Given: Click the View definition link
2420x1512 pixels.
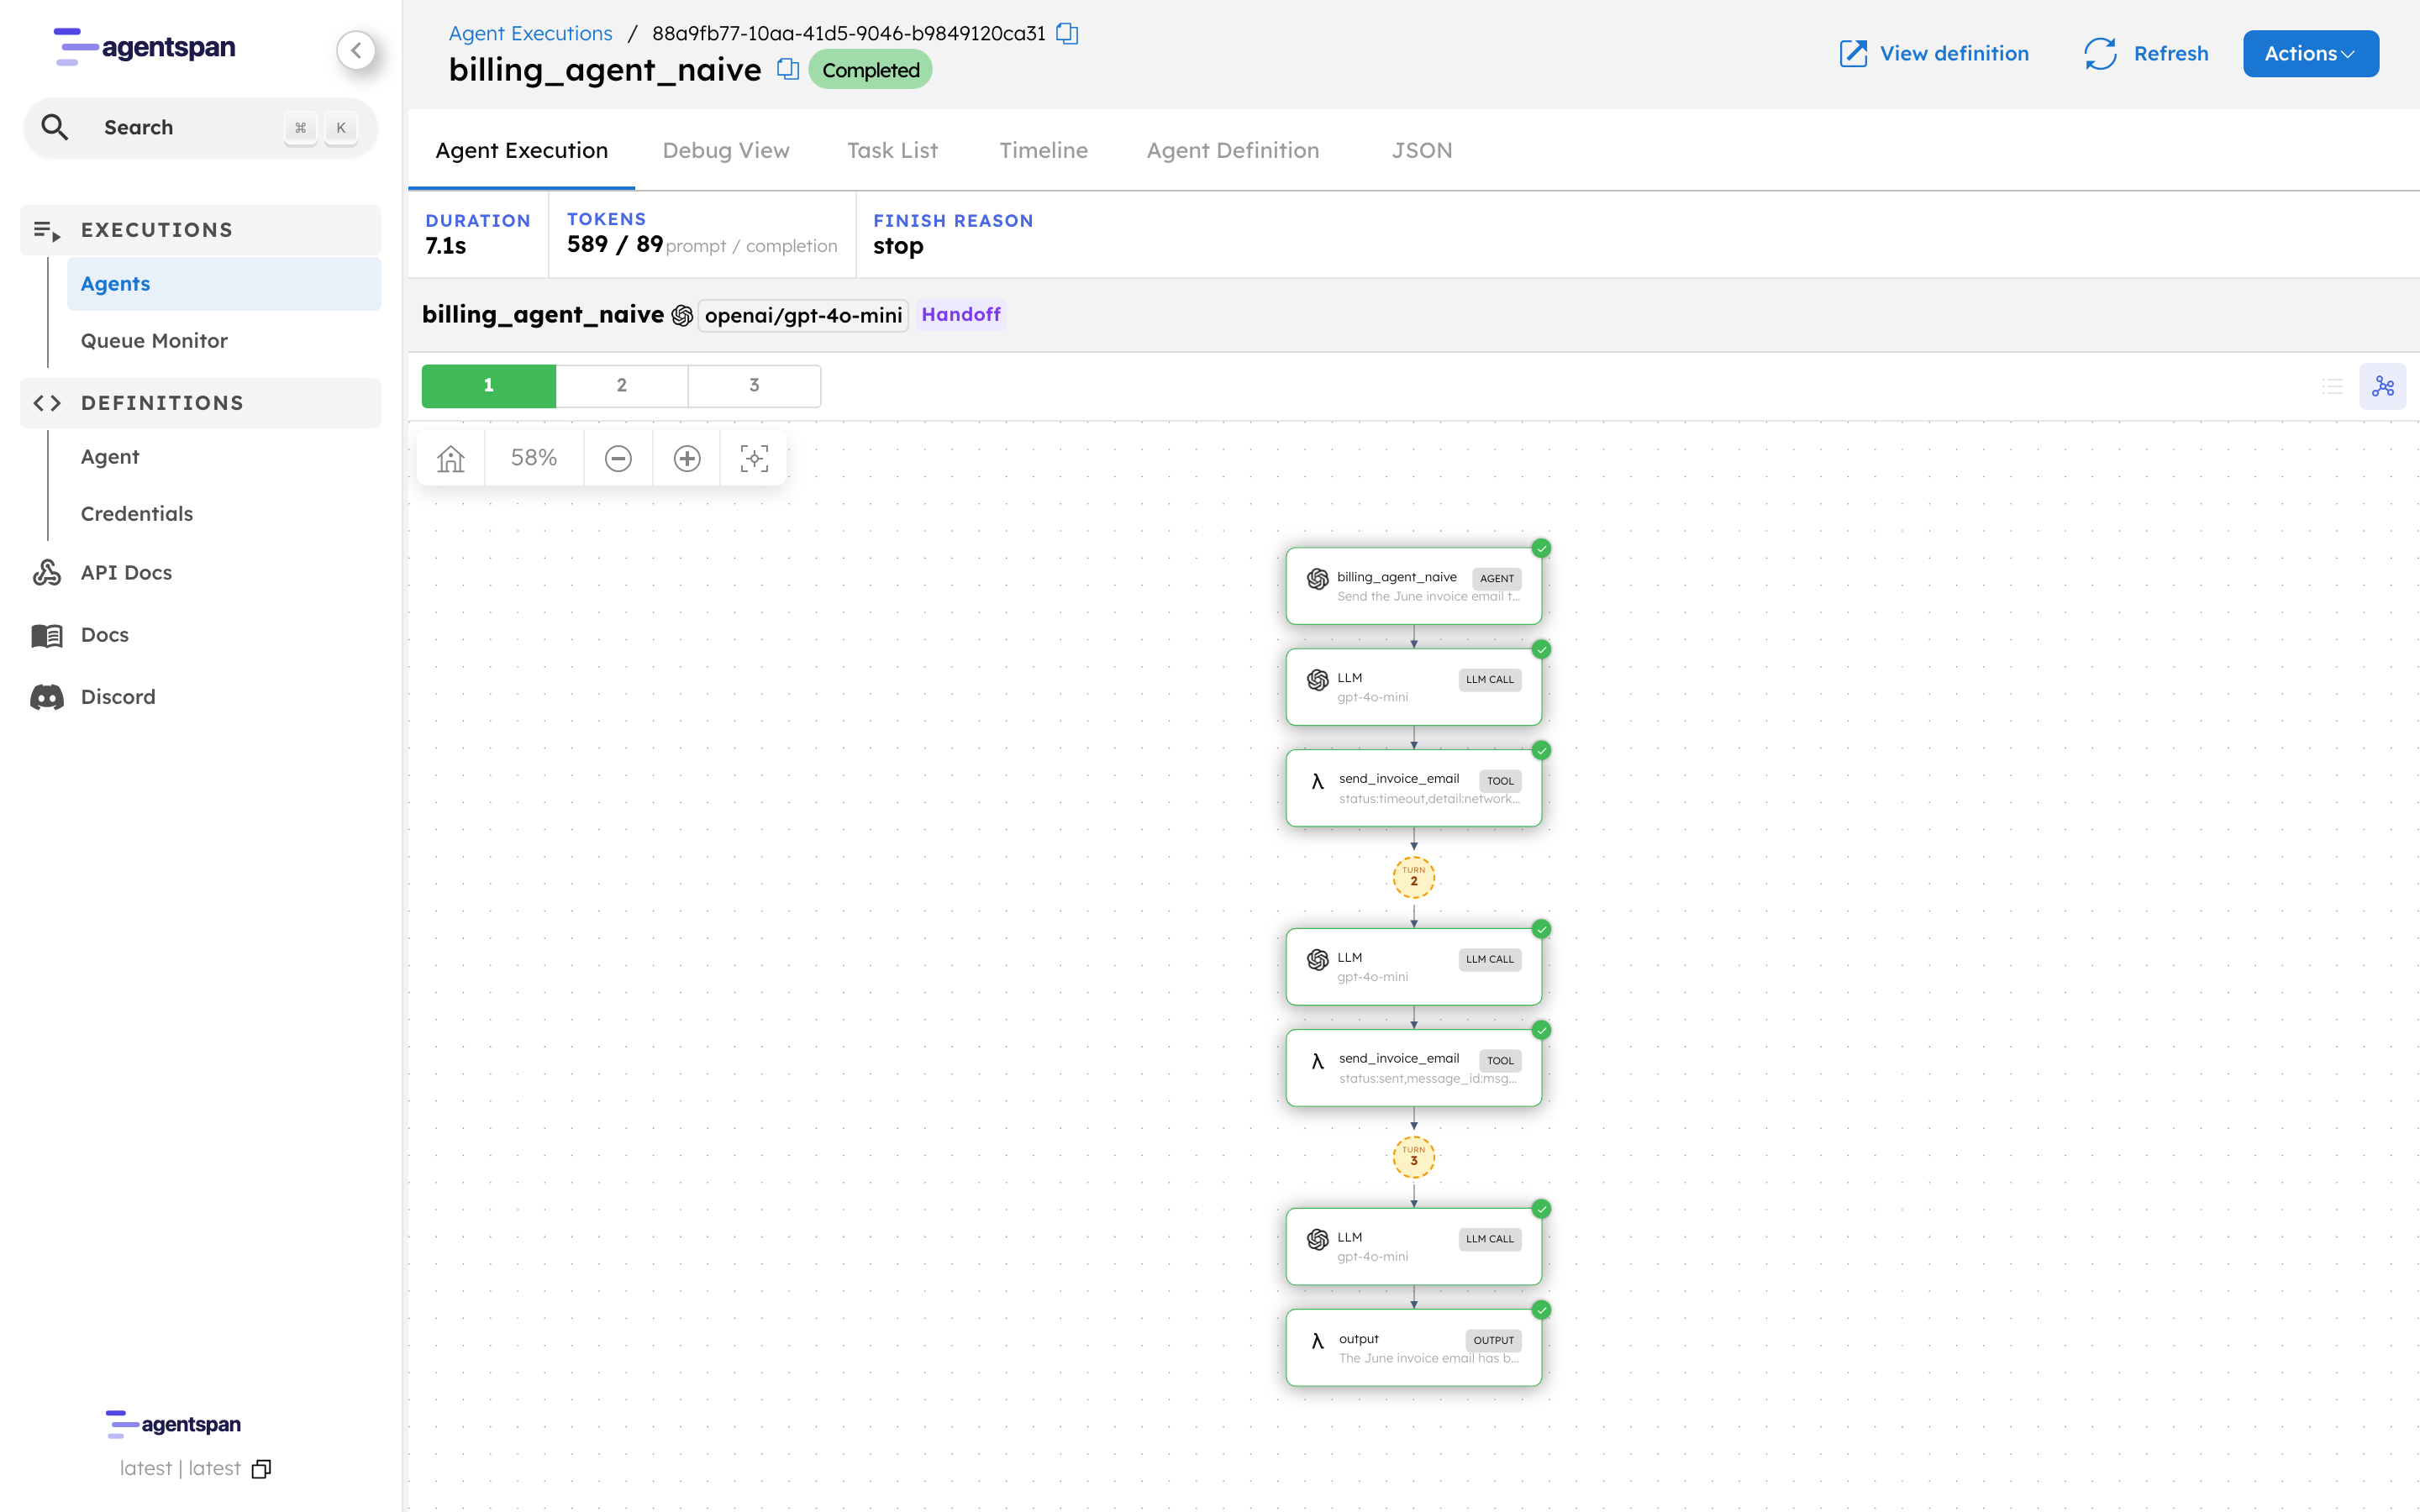Looking at the screenshot, I should (x=1934, y=53).
